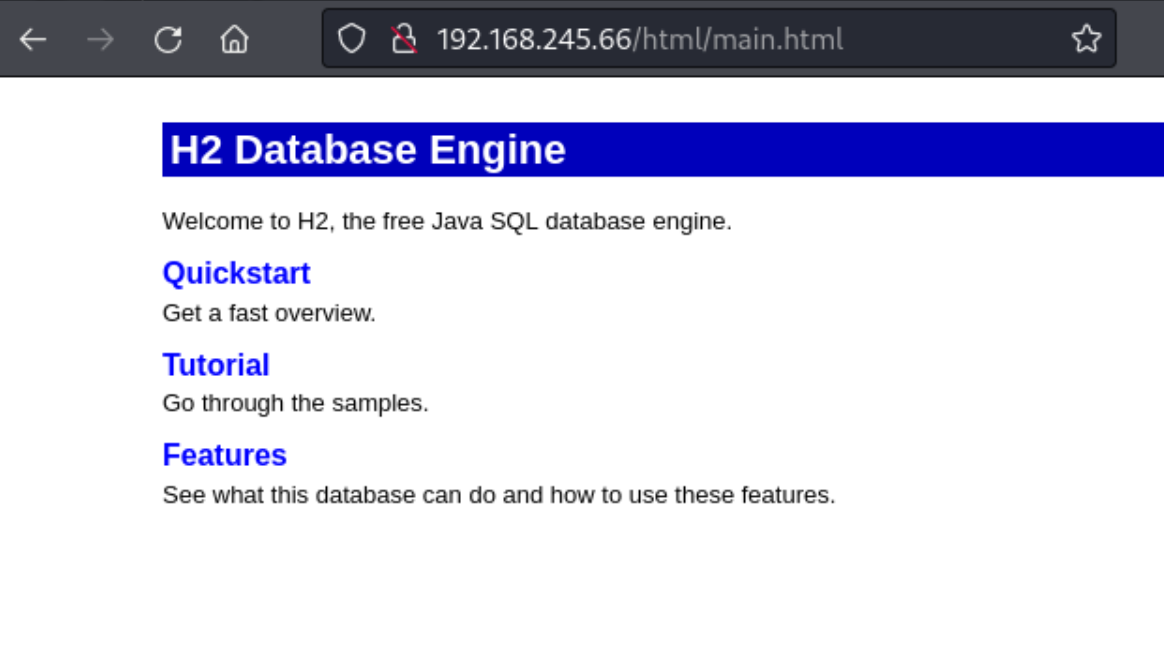
Task: Go back to the previous page
Action: (33, 39)
